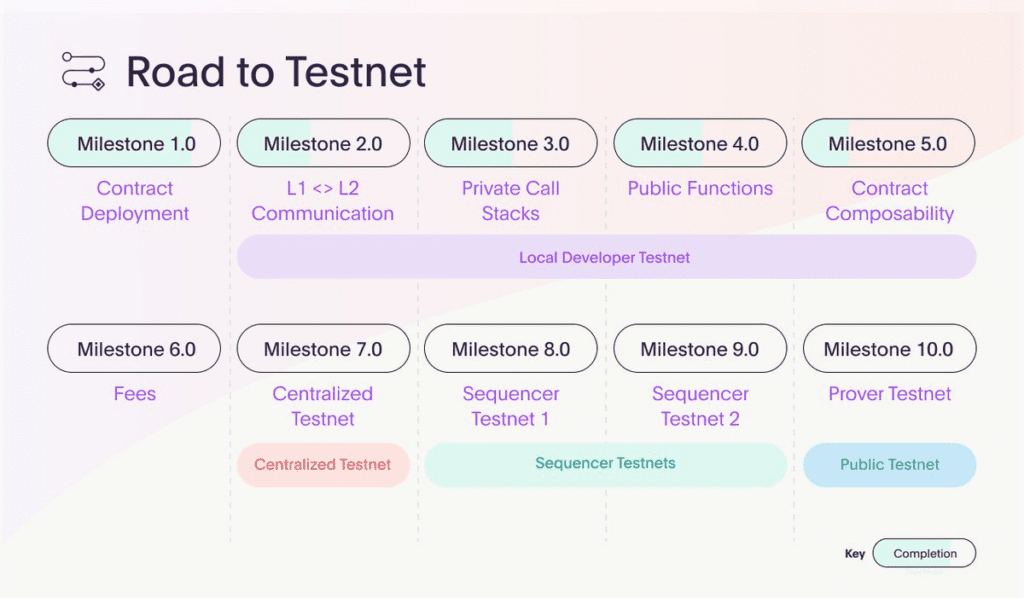Select the Milestone 9.0 pill

pyautogui.click(x=700, y=349)
